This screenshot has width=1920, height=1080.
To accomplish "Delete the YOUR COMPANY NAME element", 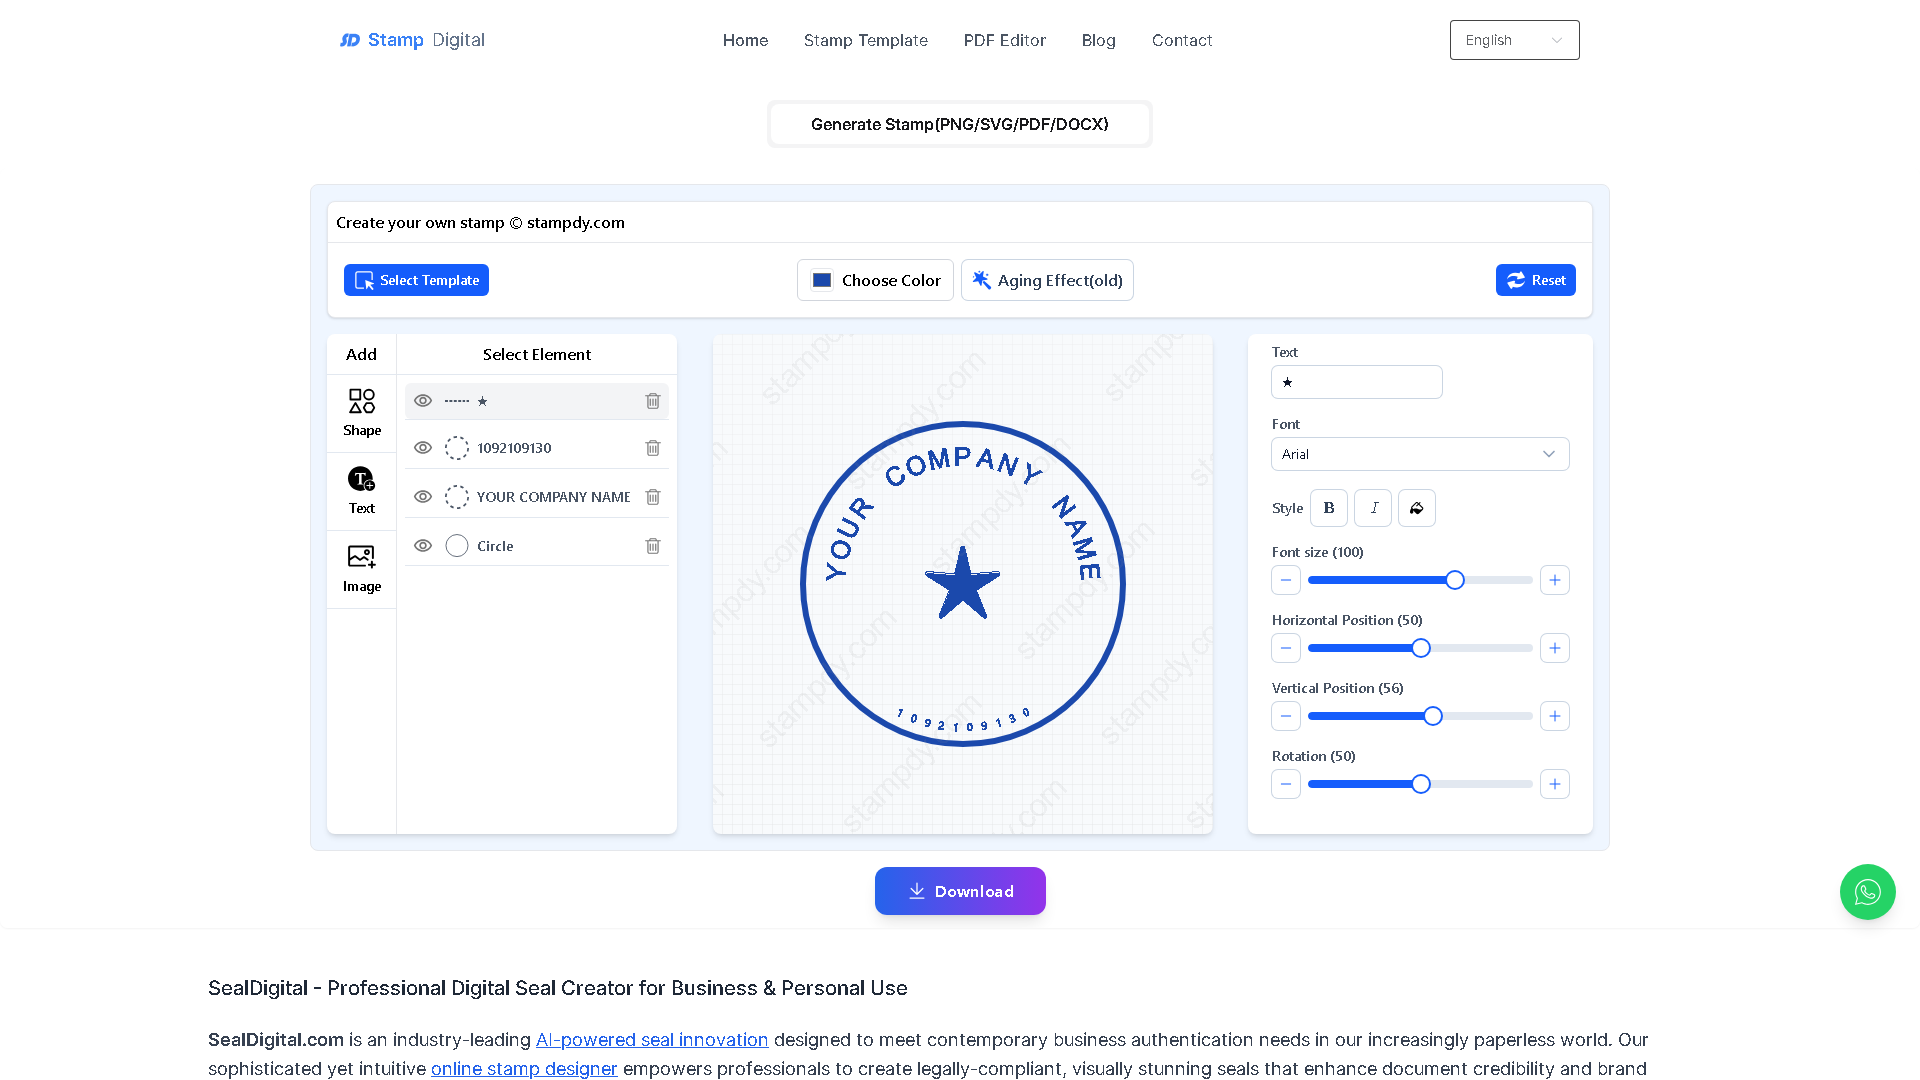I will point(652,497).
